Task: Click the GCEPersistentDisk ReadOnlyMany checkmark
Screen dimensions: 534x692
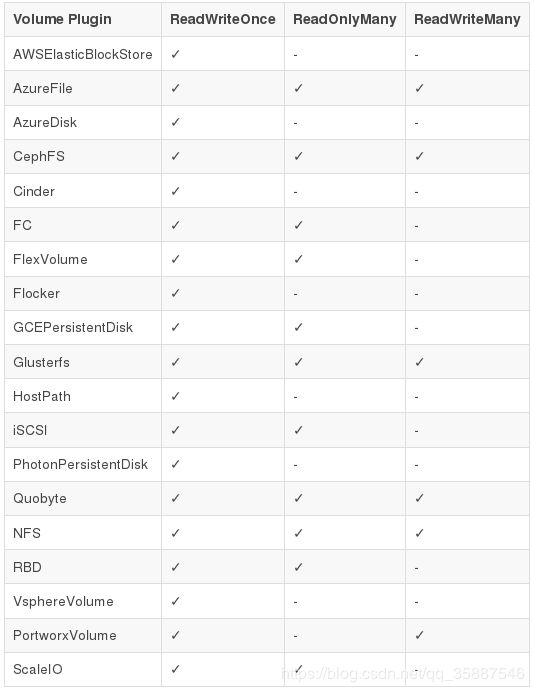Action: tap(298, 327)
